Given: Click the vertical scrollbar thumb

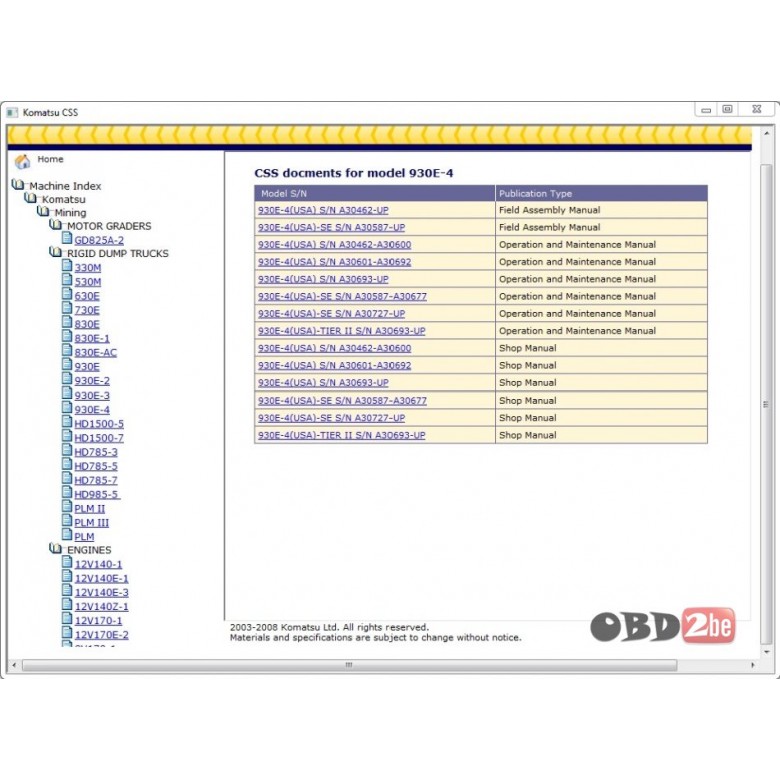Looking at the screenshot, I should click(x=766, y=404).
